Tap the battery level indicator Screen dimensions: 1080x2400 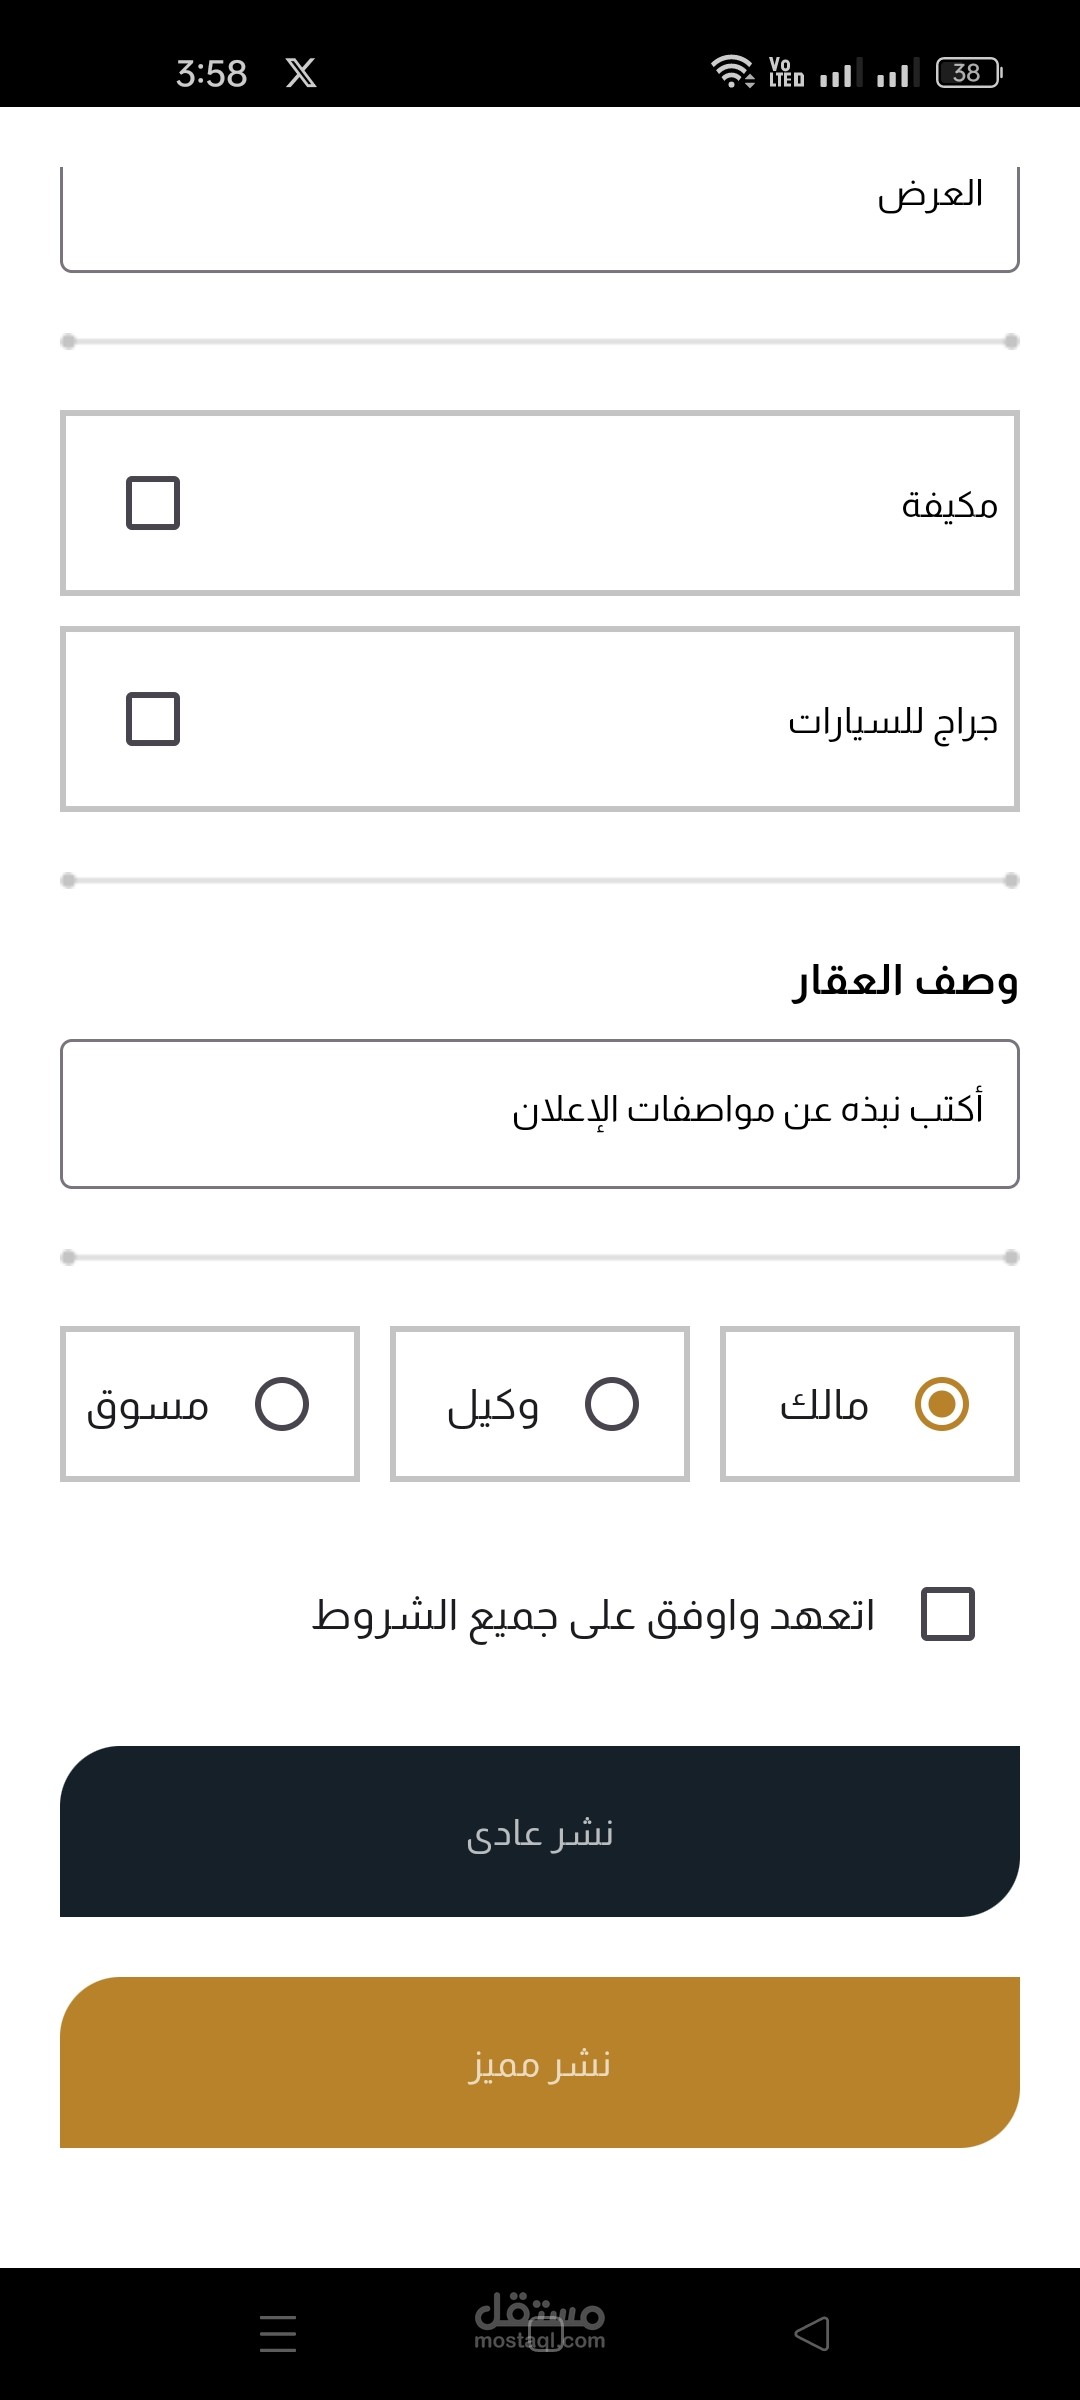tap(968, 73)
